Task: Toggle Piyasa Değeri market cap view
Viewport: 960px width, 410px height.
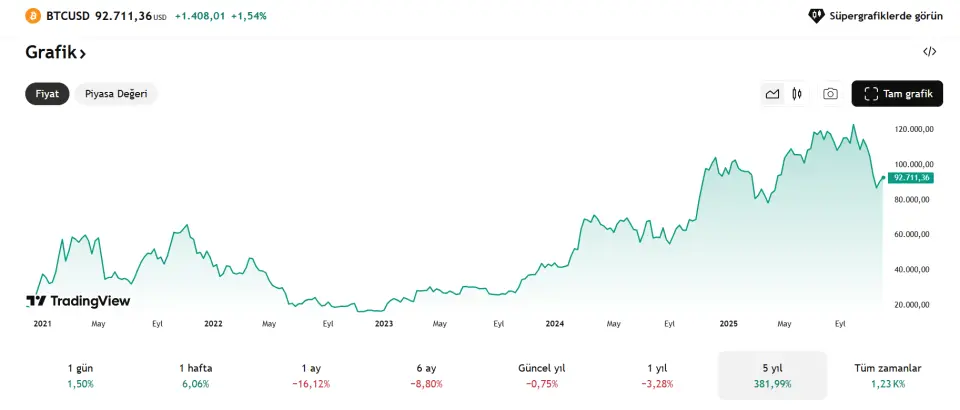Action: click(x=116, y=94)
